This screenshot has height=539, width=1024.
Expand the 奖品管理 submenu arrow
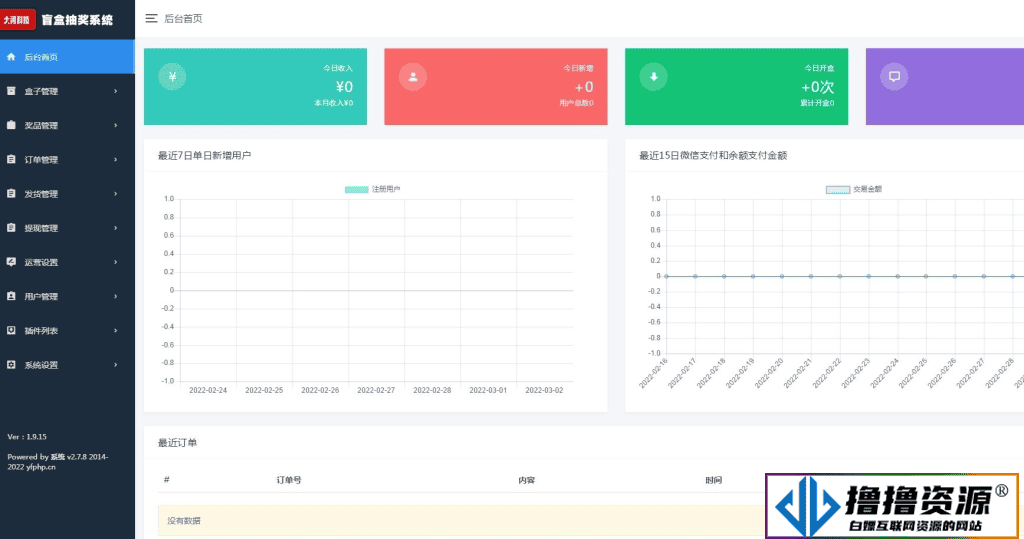pyautogui.click(x=116, y=125)
